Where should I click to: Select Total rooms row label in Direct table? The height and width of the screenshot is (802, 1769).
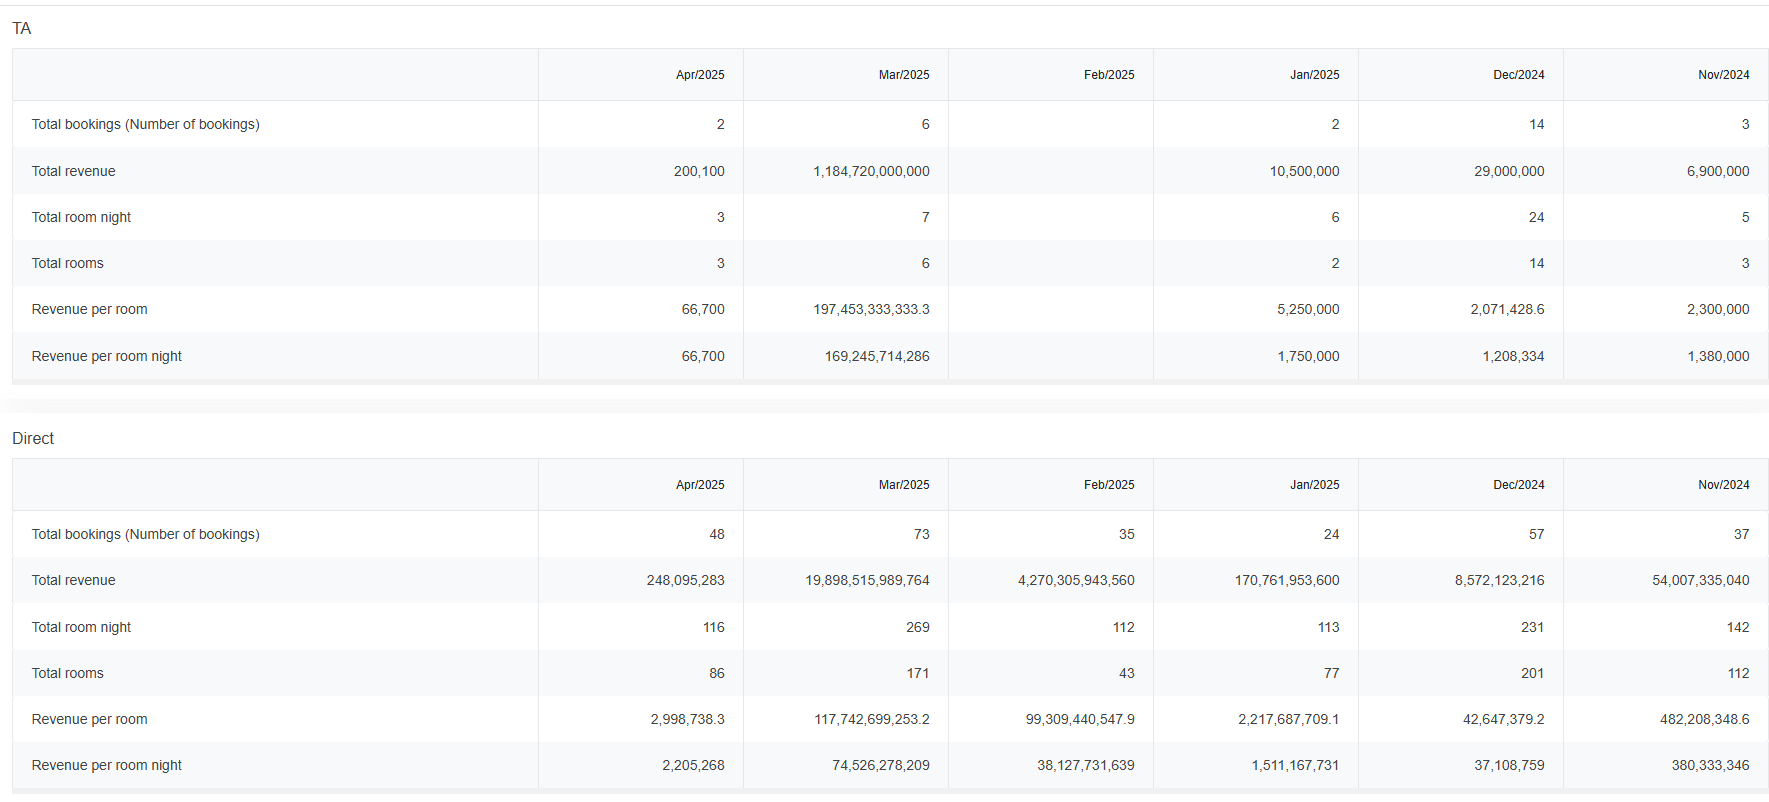tap(67, 673)
